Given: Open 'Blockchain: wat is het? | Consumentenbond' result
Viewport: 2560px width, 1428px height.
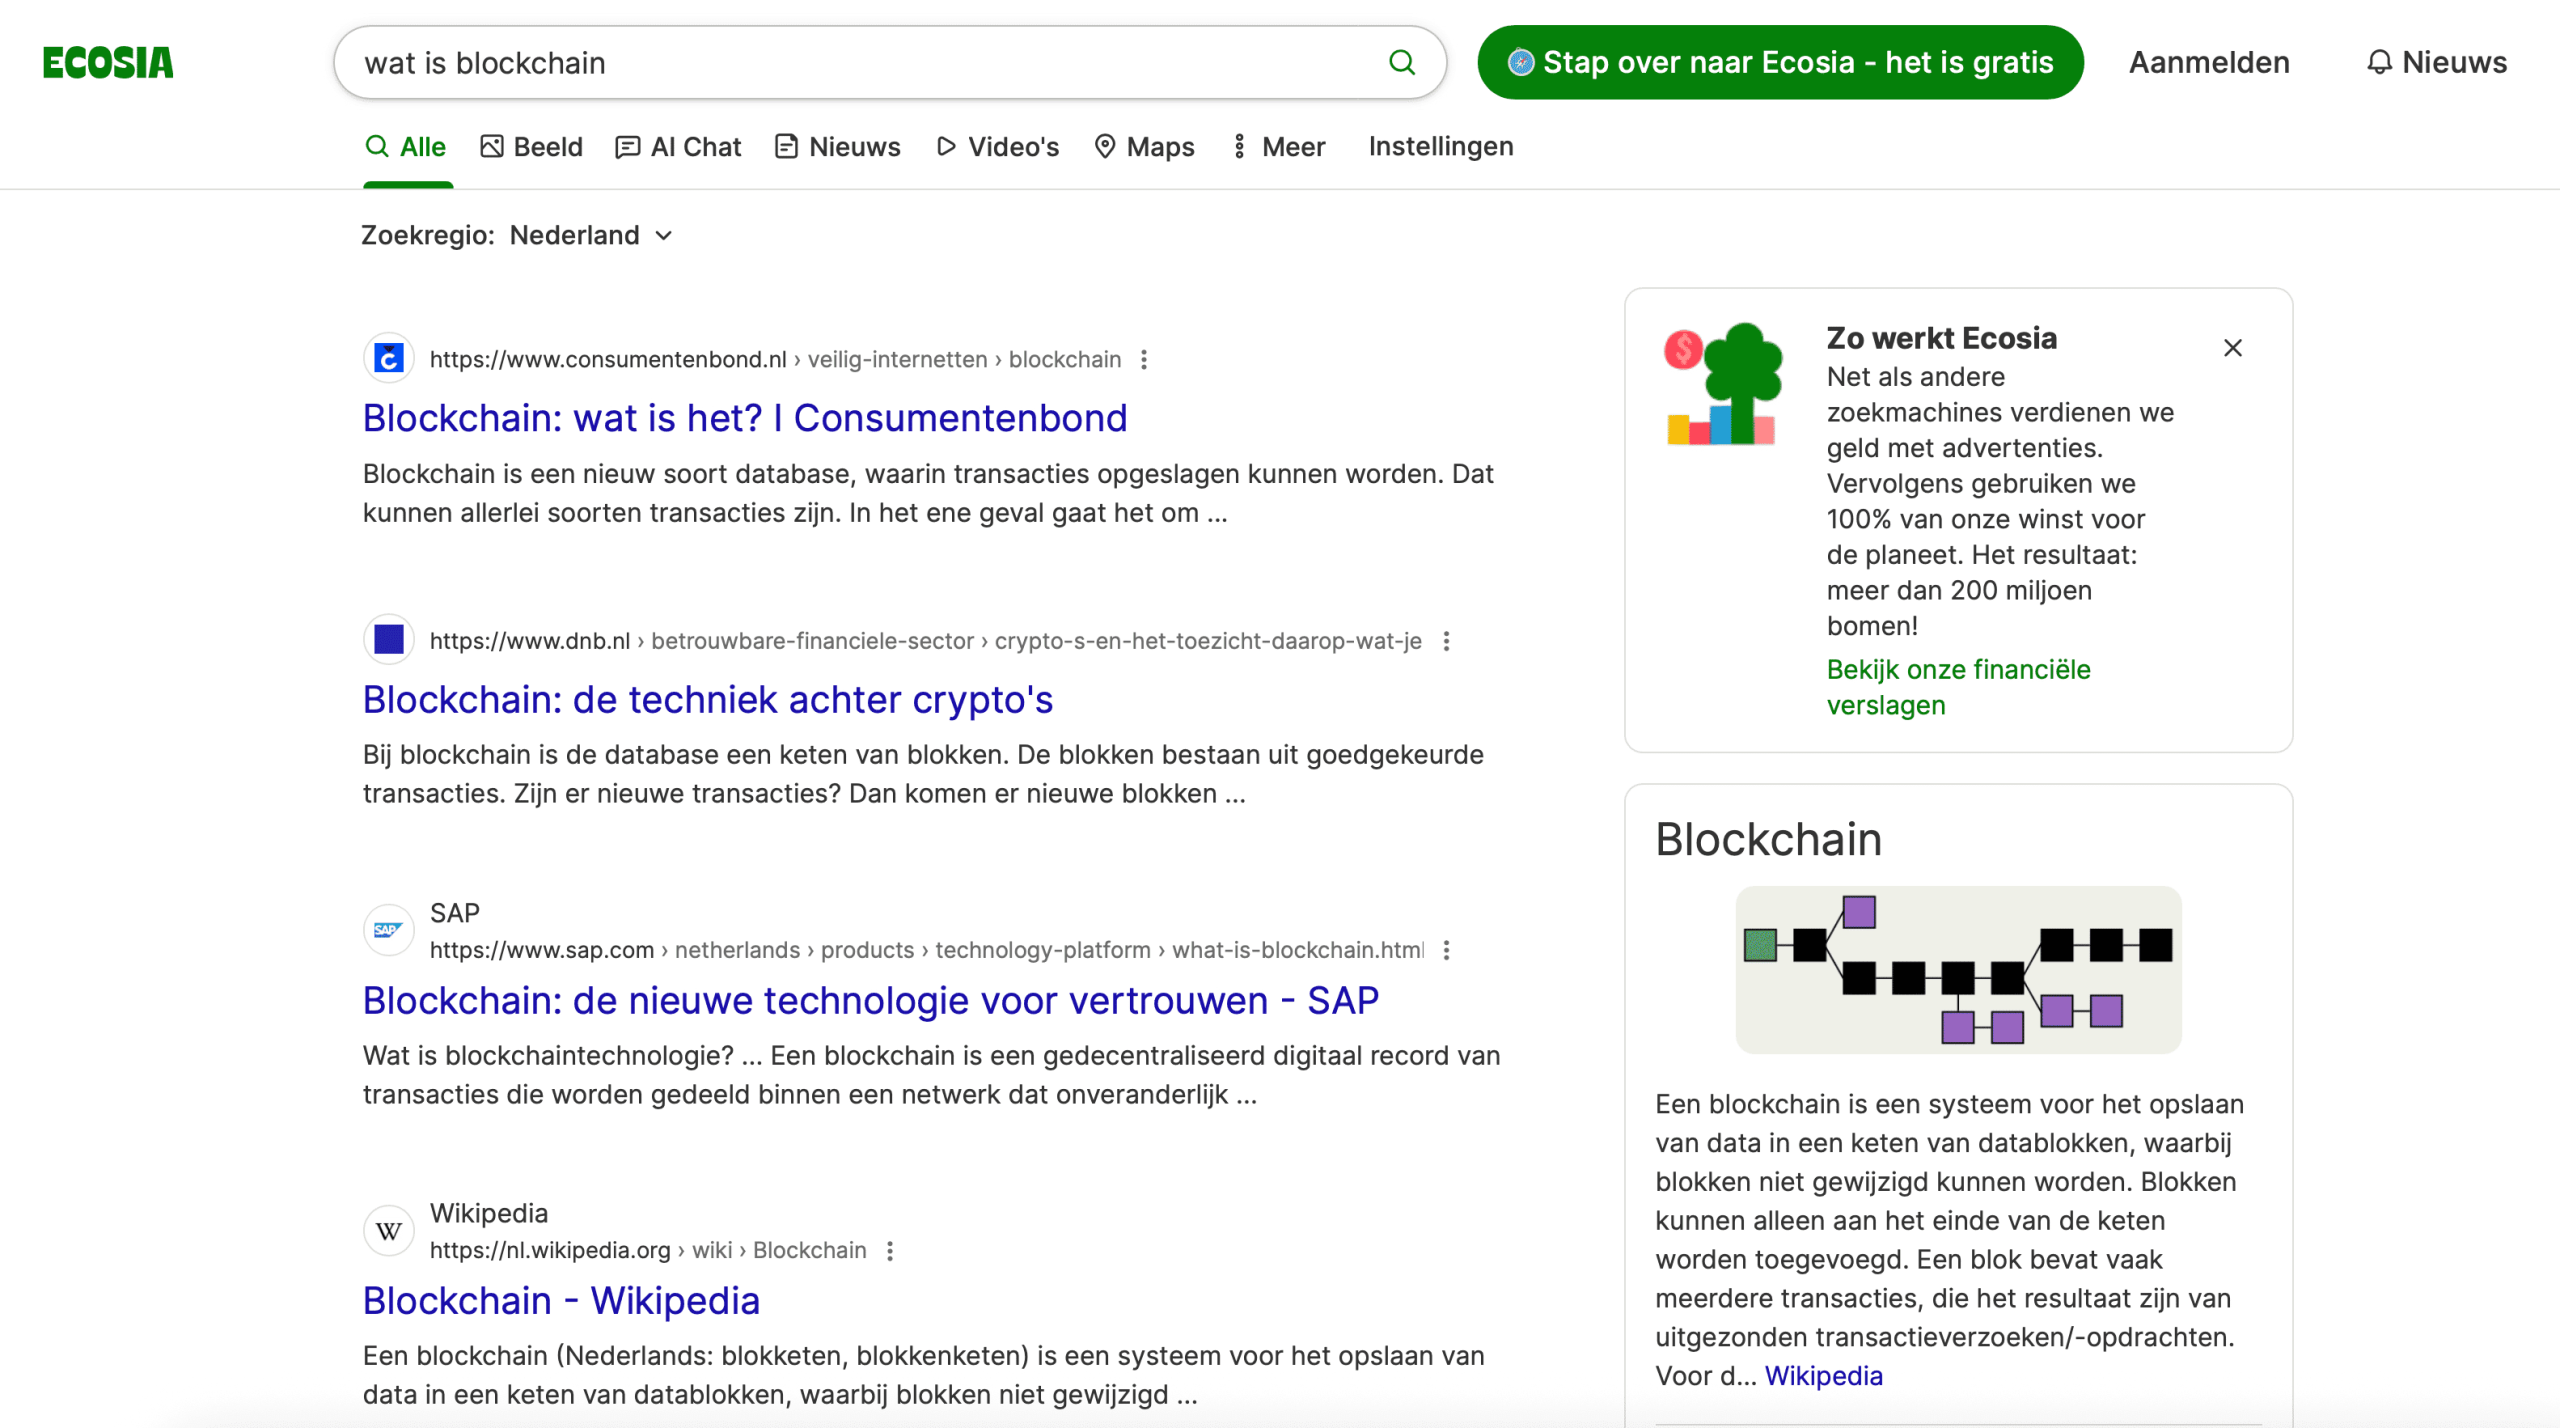Looking at the screenshot, I should click(745, 418).
